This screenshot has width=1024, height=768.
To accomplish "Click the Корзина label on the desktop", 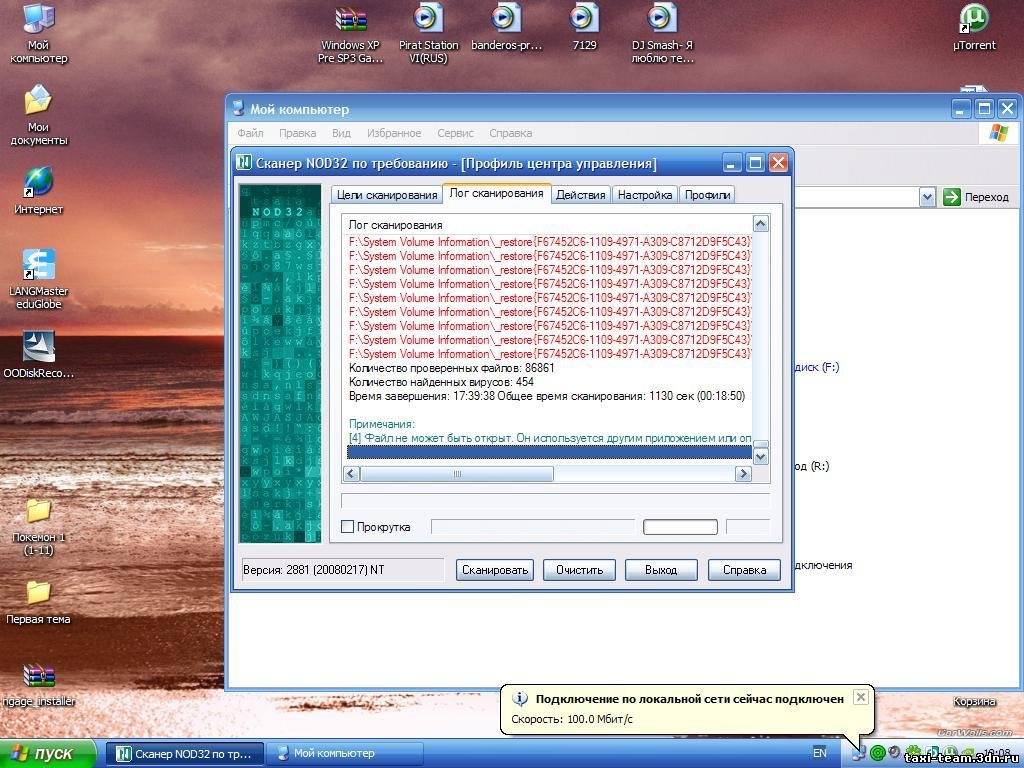I will tap(974, 701).
